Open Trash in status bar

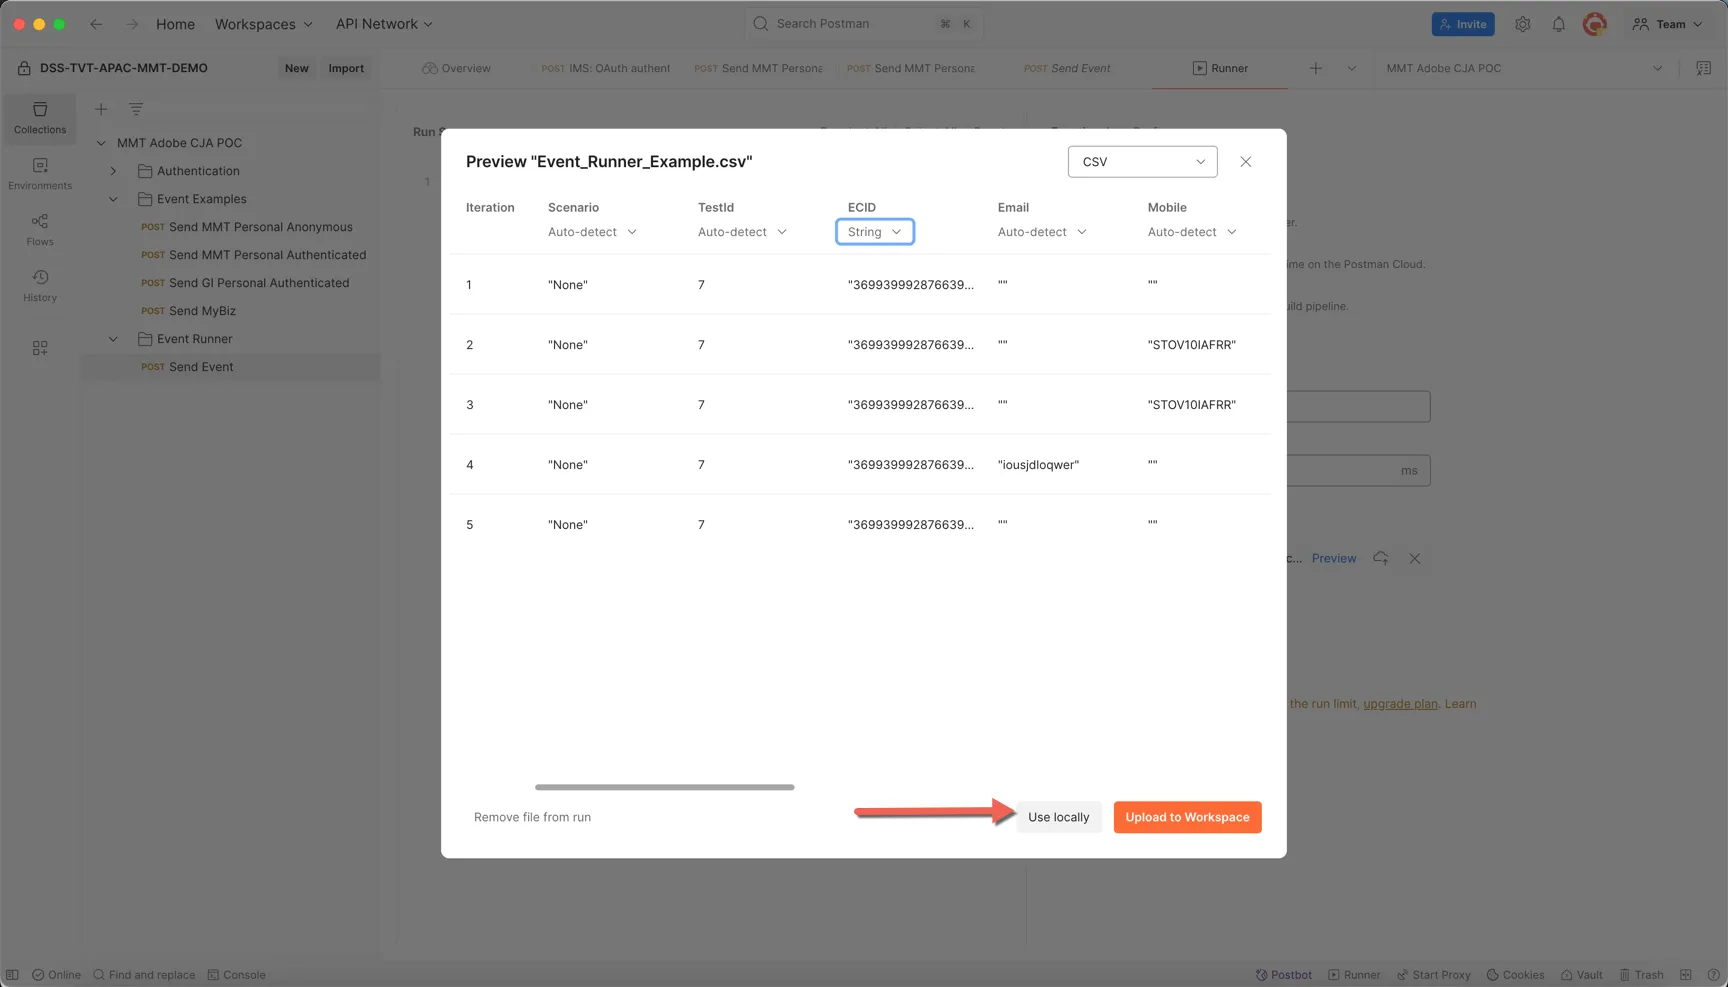[1641, 975]
